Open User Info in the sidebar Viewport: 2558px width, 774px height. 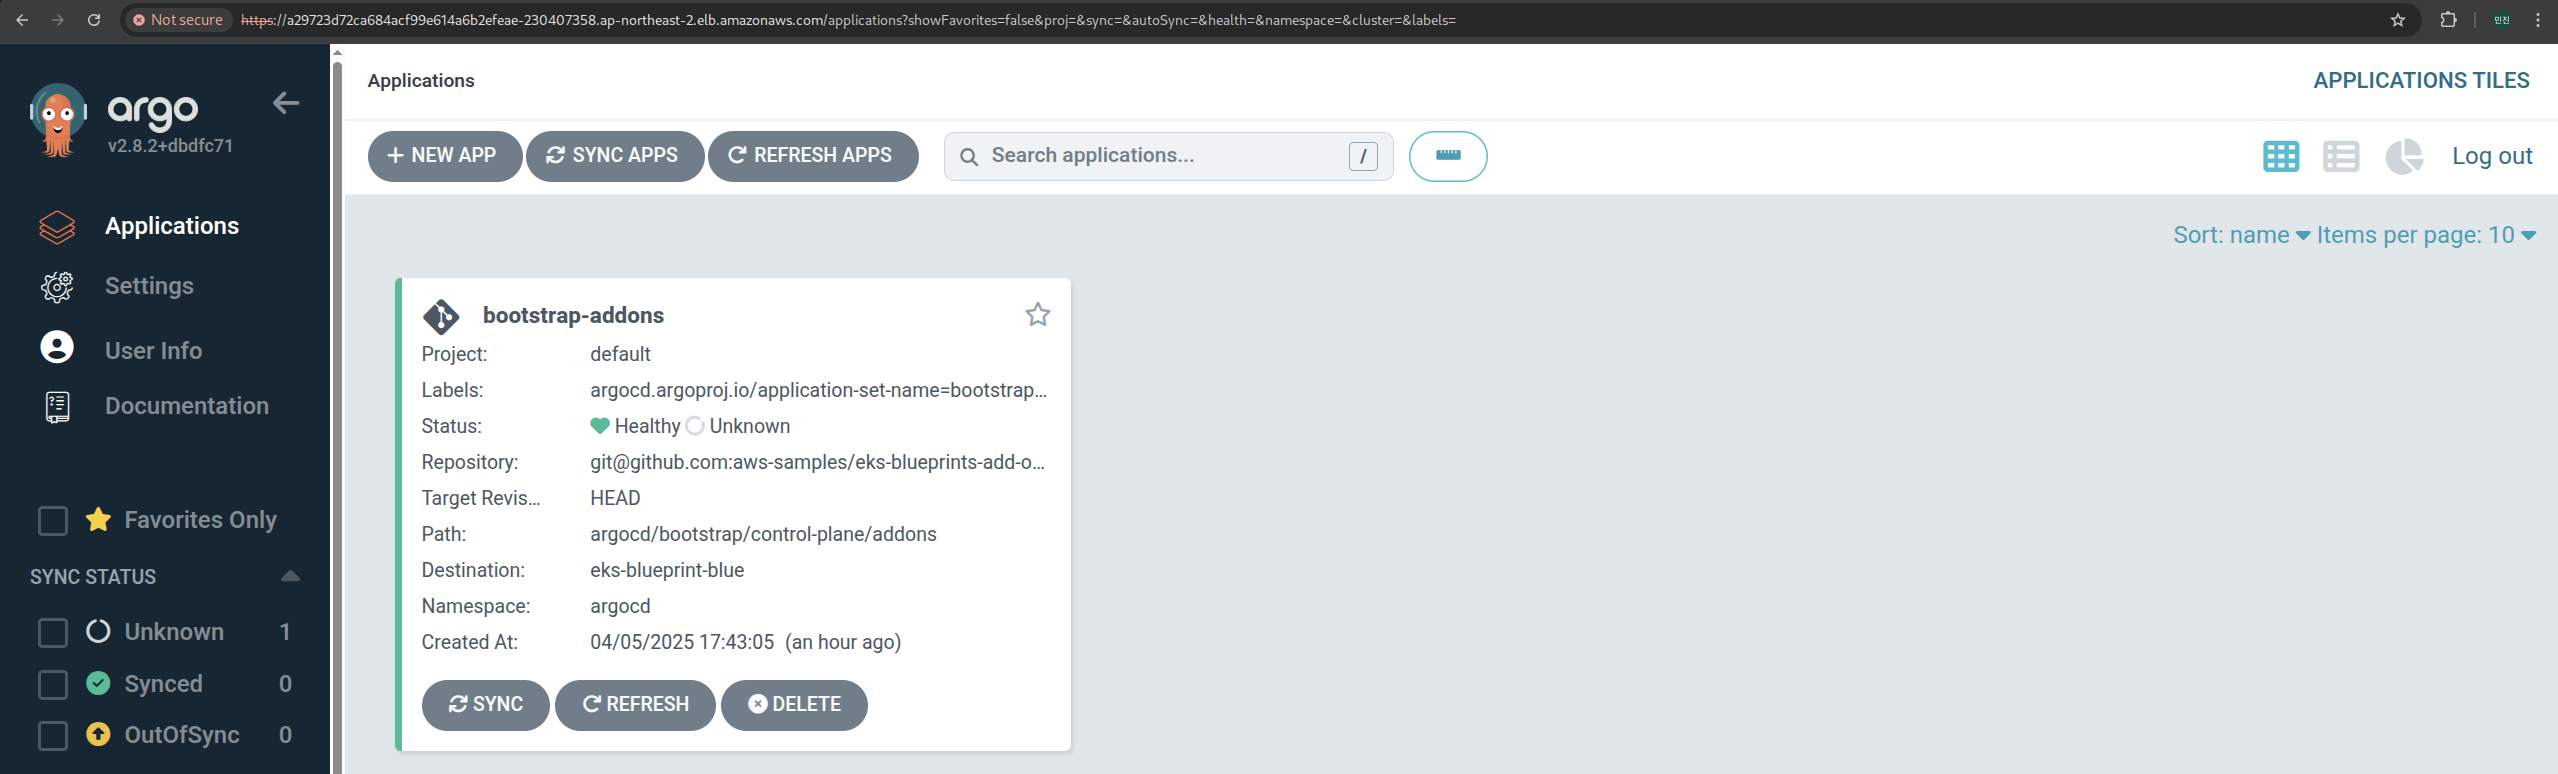pos(153,351)
